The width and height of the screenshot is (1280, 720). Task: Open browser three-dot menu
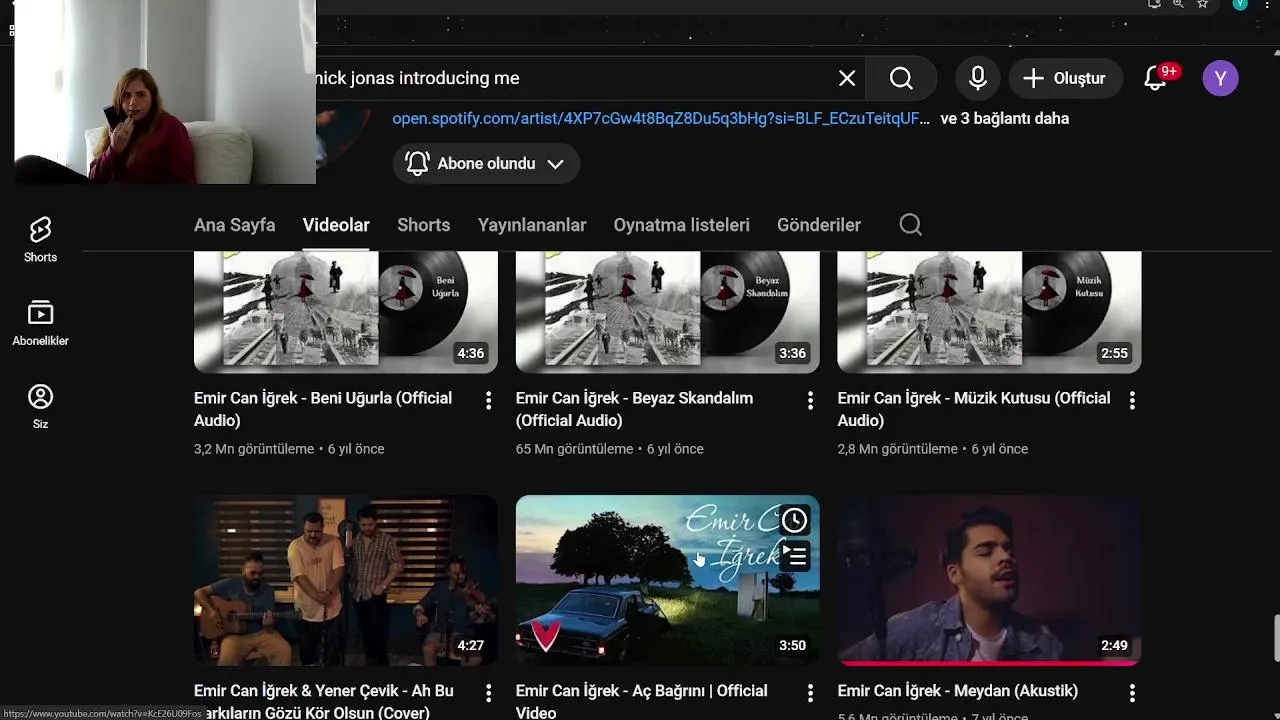1267,5
